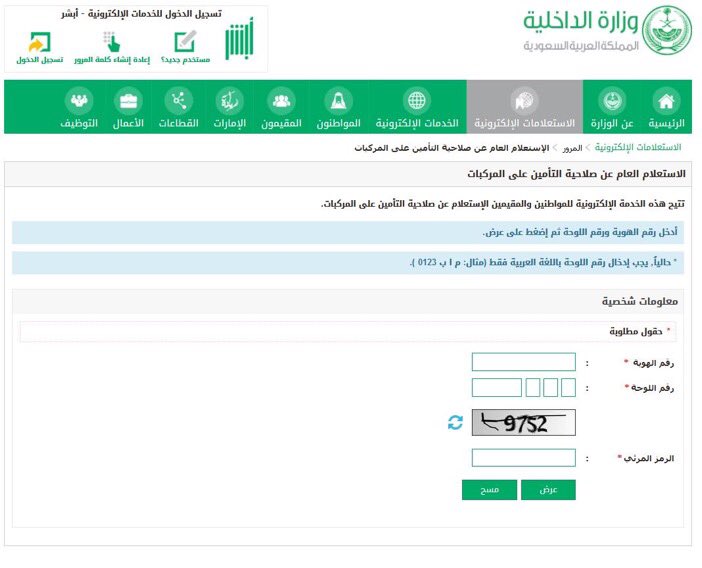Click the تسجيل الدخول login arrow icon
This screenshot has width=702, height=568.
point(39,42)
